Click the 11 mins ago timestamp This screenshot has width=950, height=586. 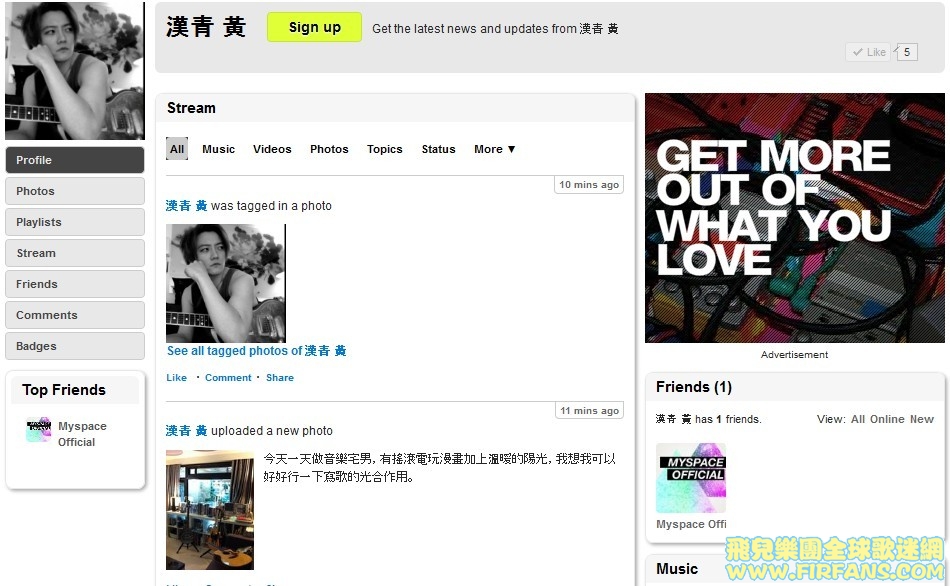pyautogui.click(x=590, y=410)
